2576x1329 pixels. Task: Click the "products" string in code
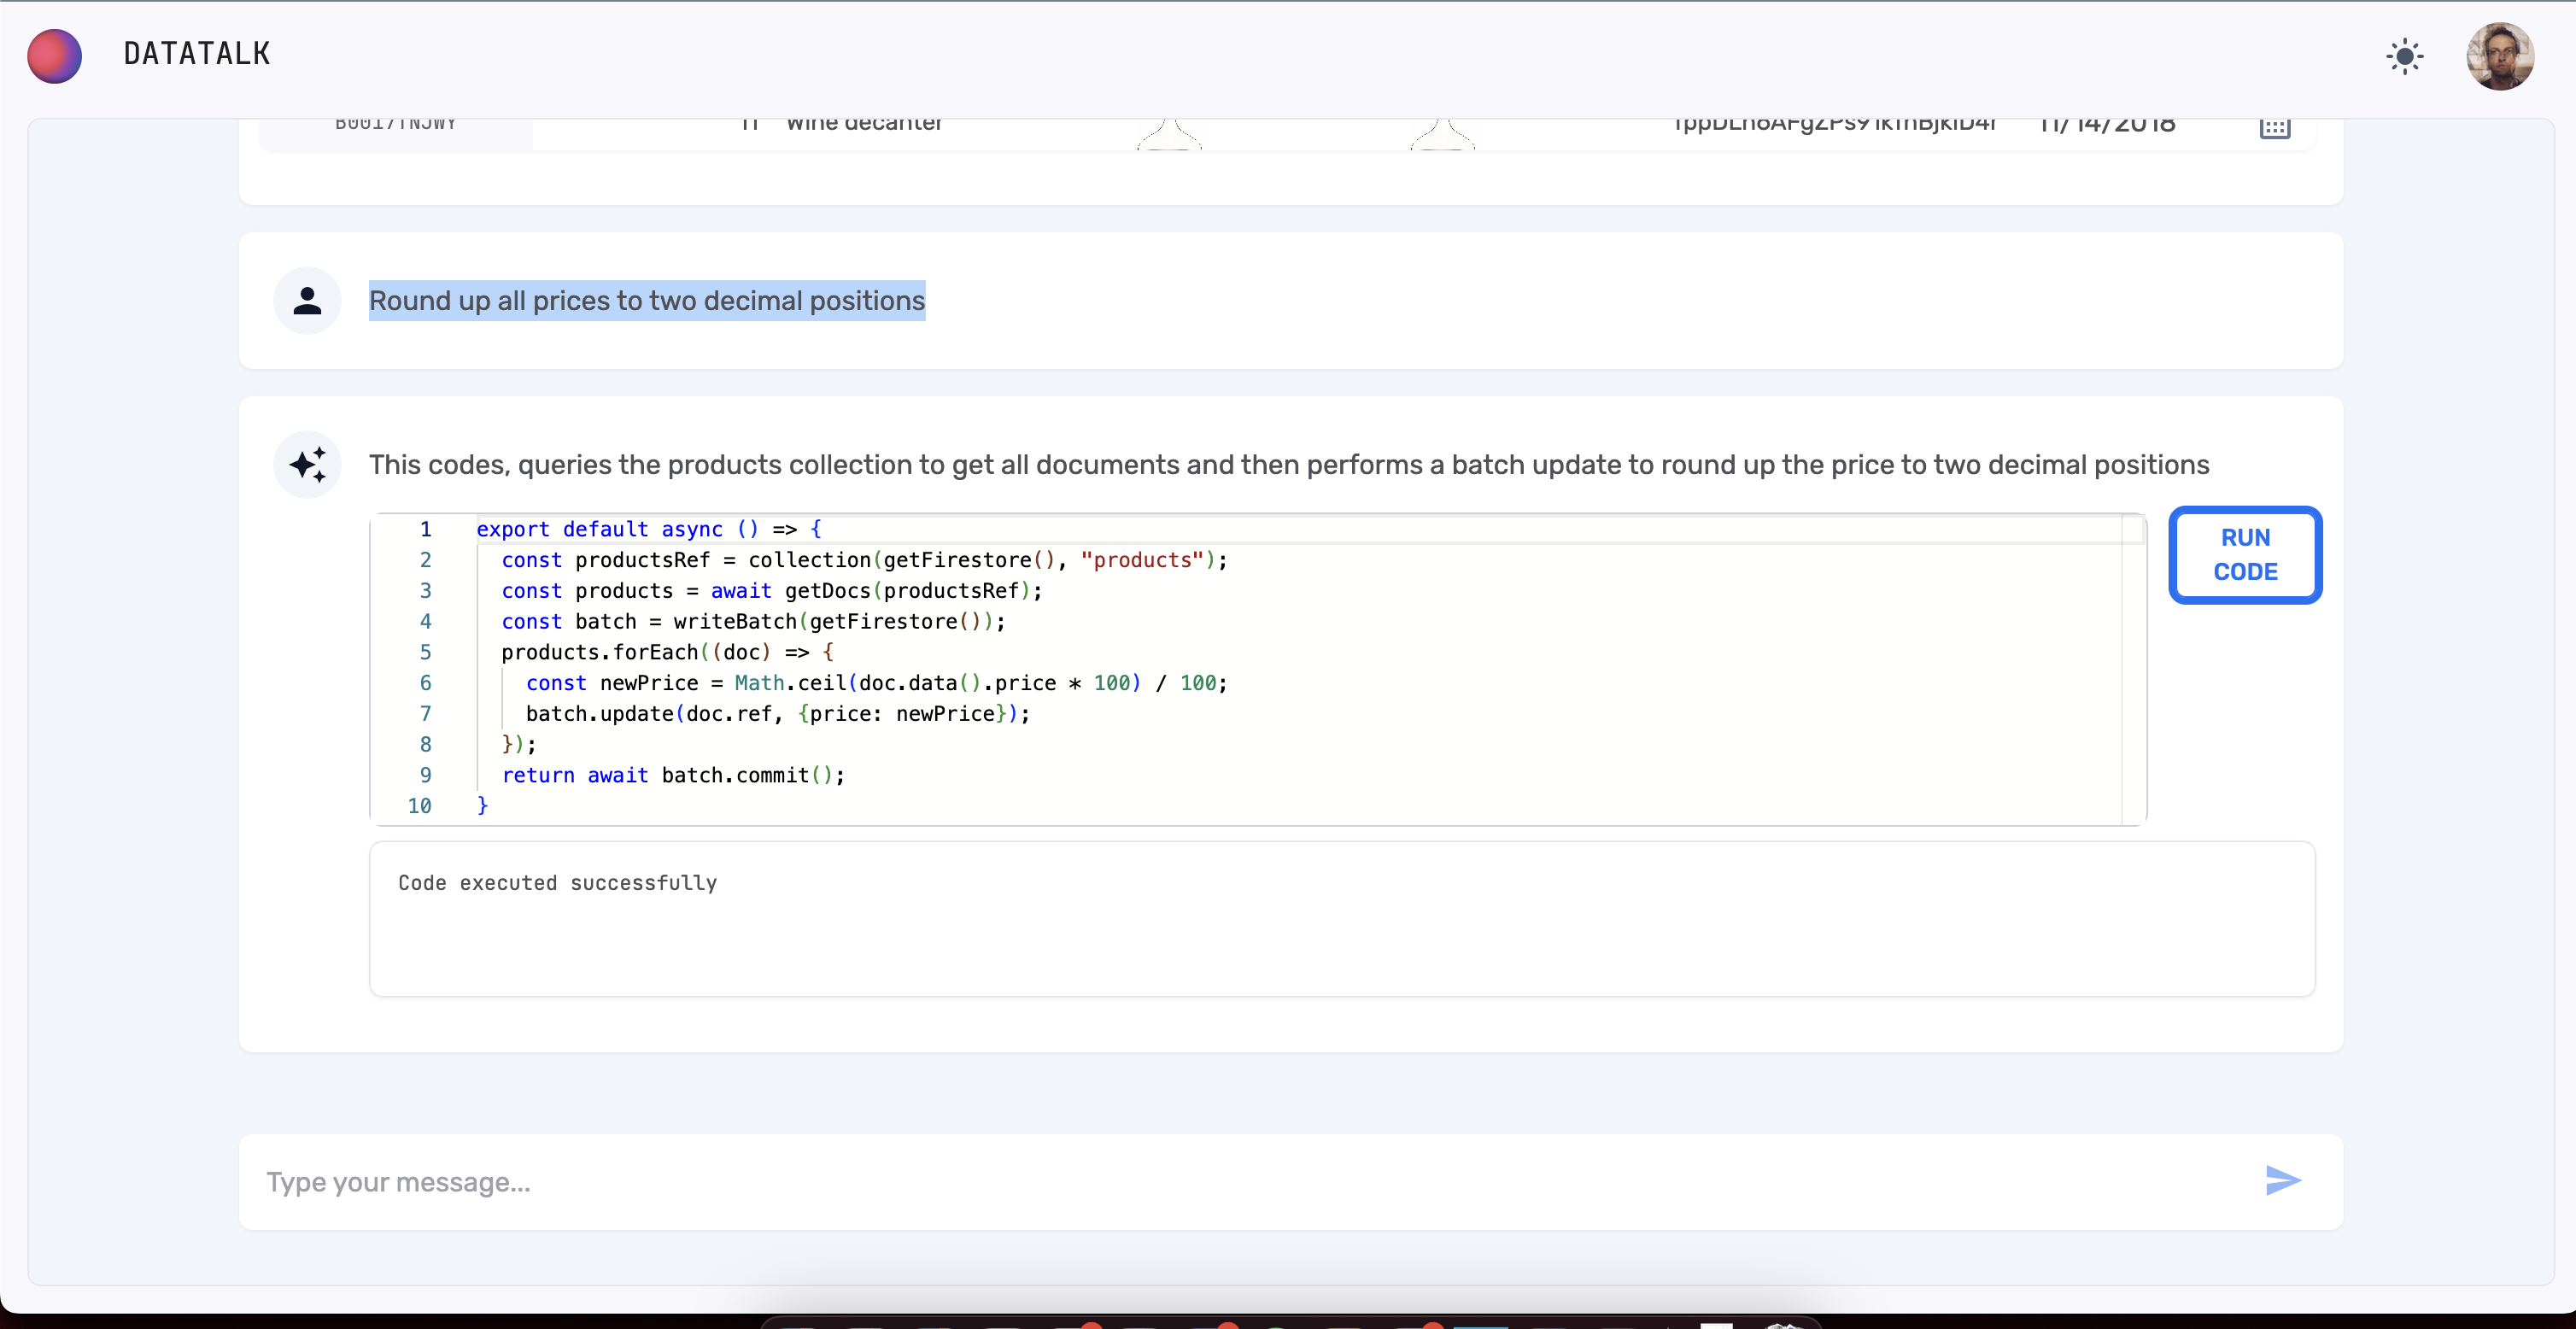[x=1141, y=560]
